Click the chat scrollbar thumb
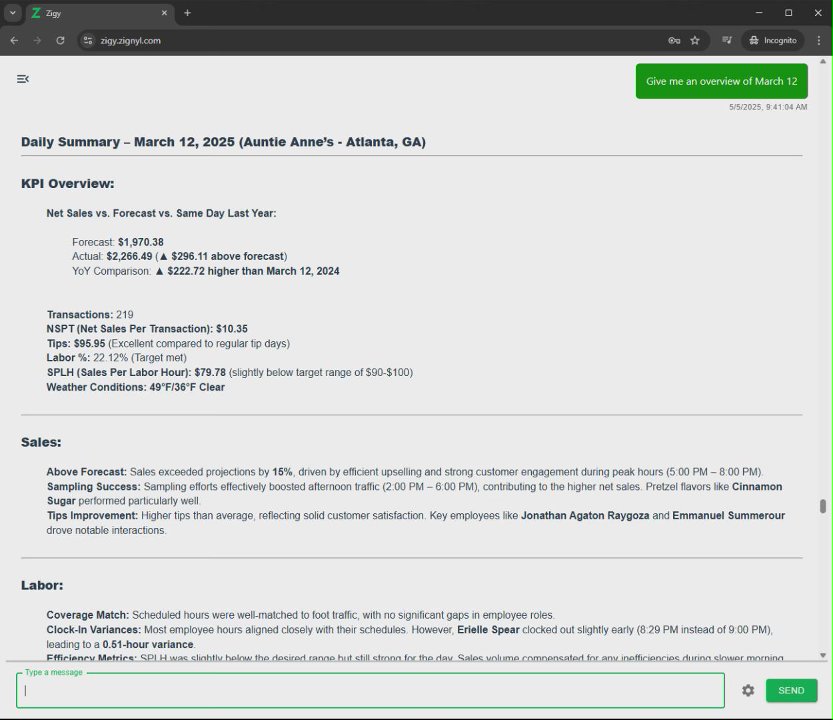Screen dimensions: 833x720 (822, 506)
